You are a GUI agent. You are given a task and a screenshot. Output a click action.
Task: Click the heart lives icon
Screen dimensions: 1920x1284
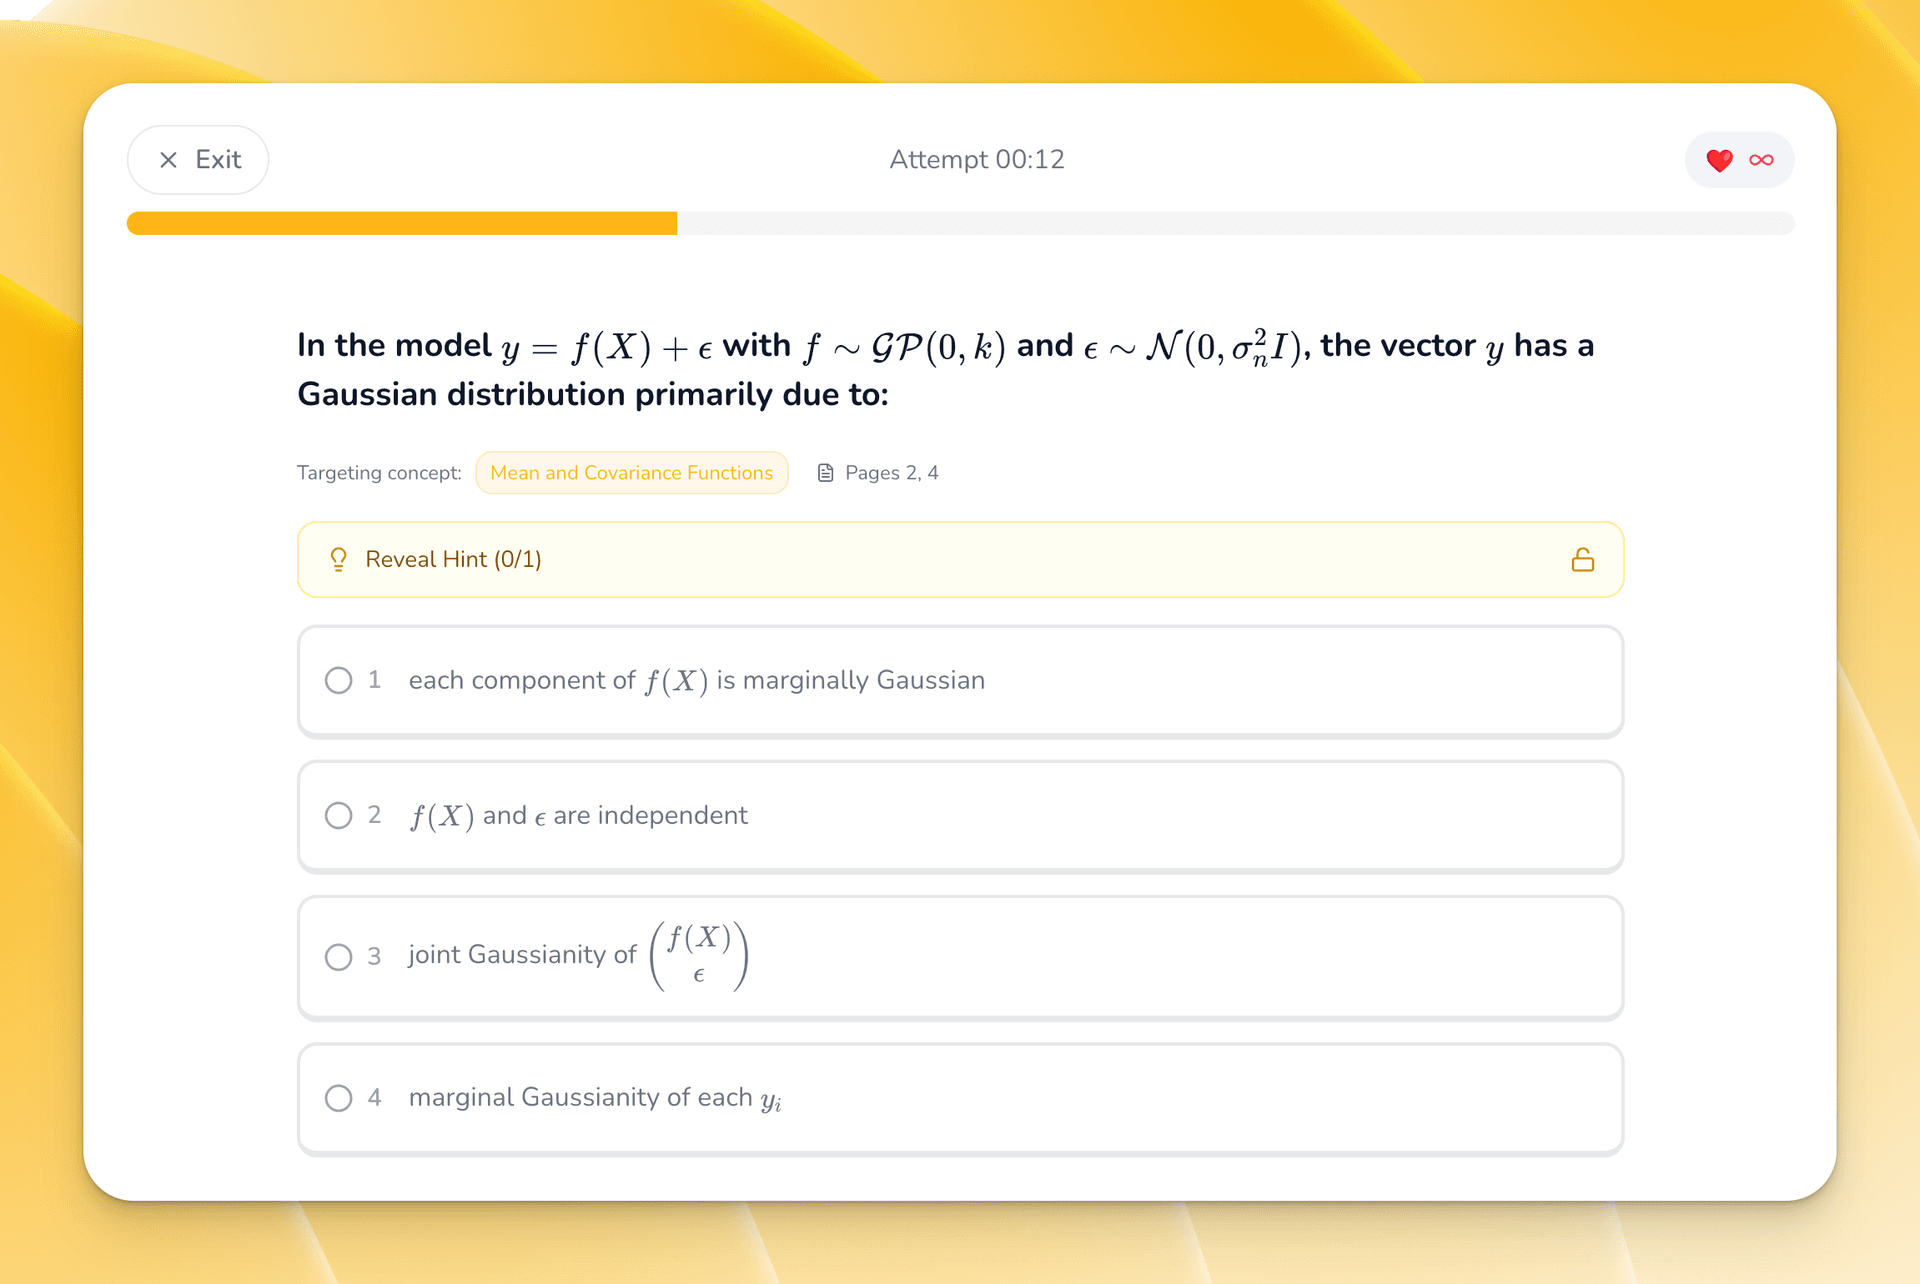(1719, 160)
